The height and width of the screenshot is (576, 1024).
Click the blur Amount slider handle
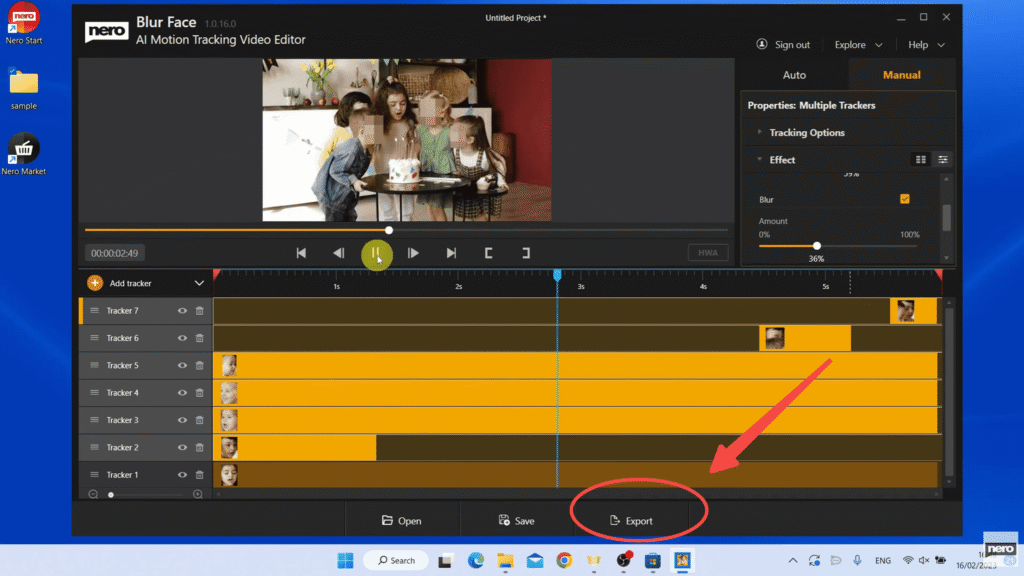816,246
